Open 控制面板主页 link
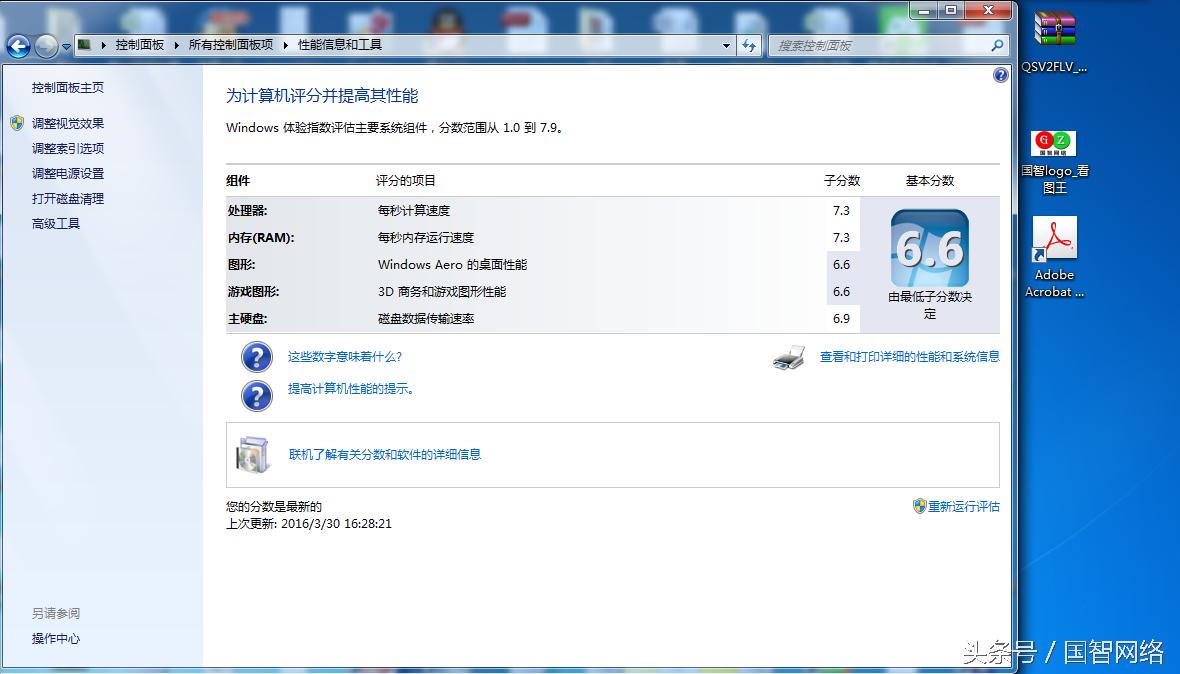Screen dimensions: 1180x674 (x=68, y=88)
